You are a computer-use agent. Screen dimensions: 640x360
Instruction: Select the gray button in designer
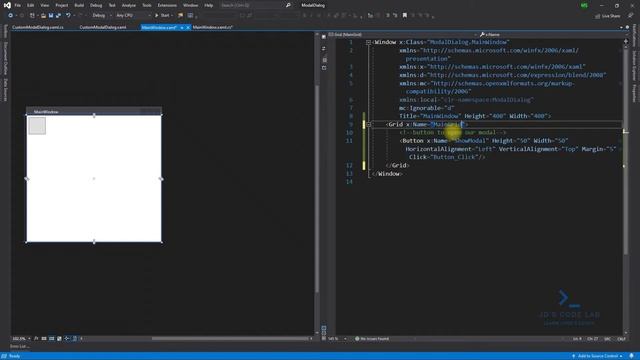tap(37, 126)
